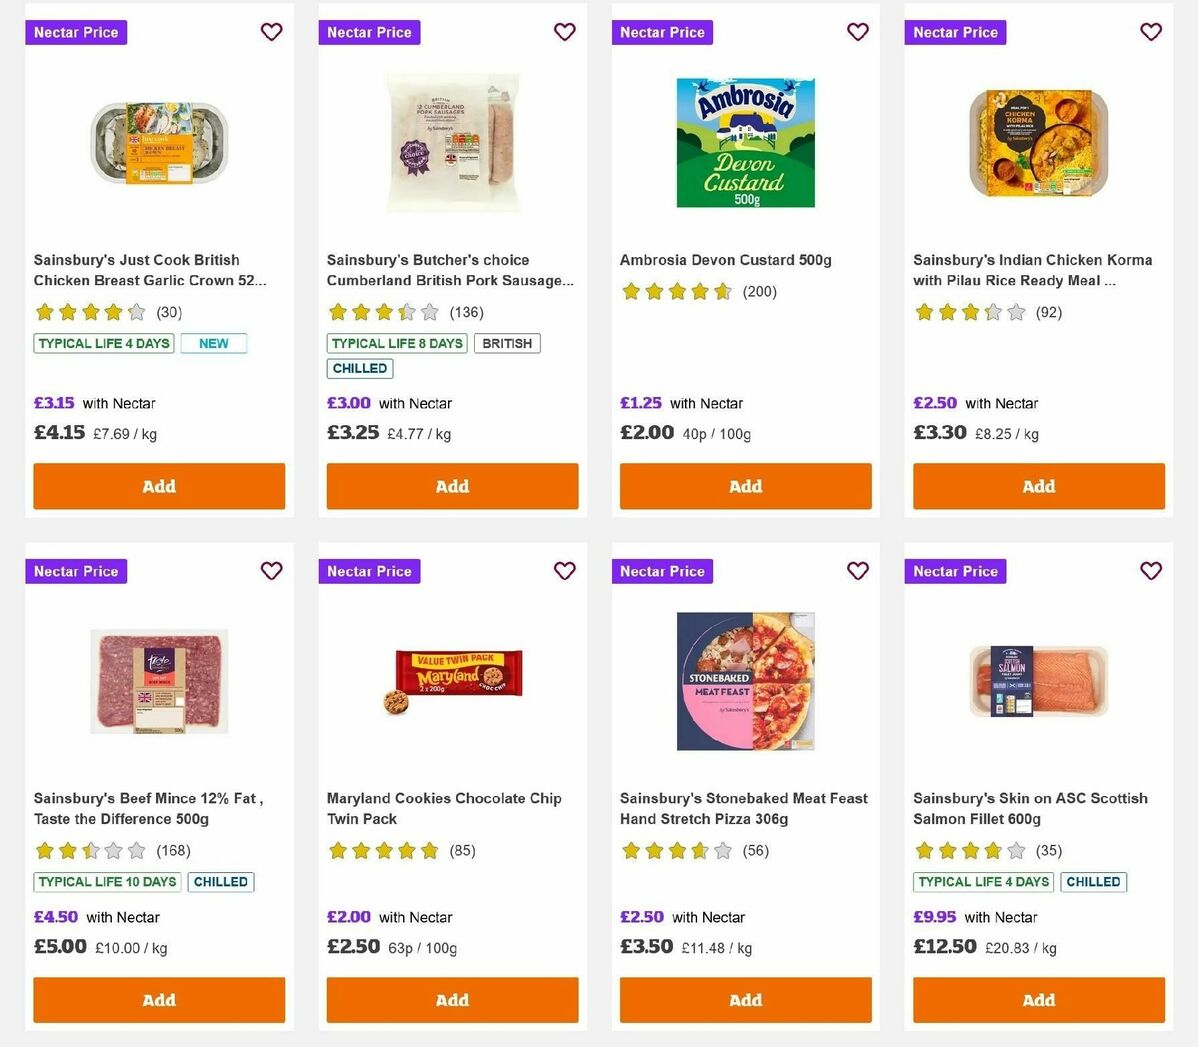The height and width of the screenshot is (1047, 1200).
Task: Click the Cumberland Pork Sausages product image
Action: click(452, 142)
